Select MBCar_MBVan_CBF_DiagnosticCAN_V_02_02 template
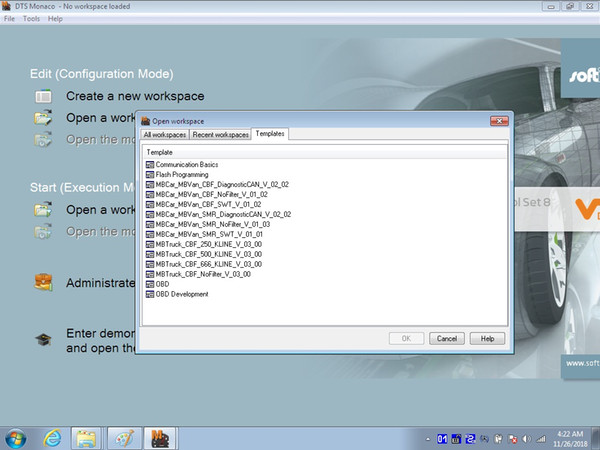This screenshot has height=450, width=600. pyautogui.click(x=217, y=184)
